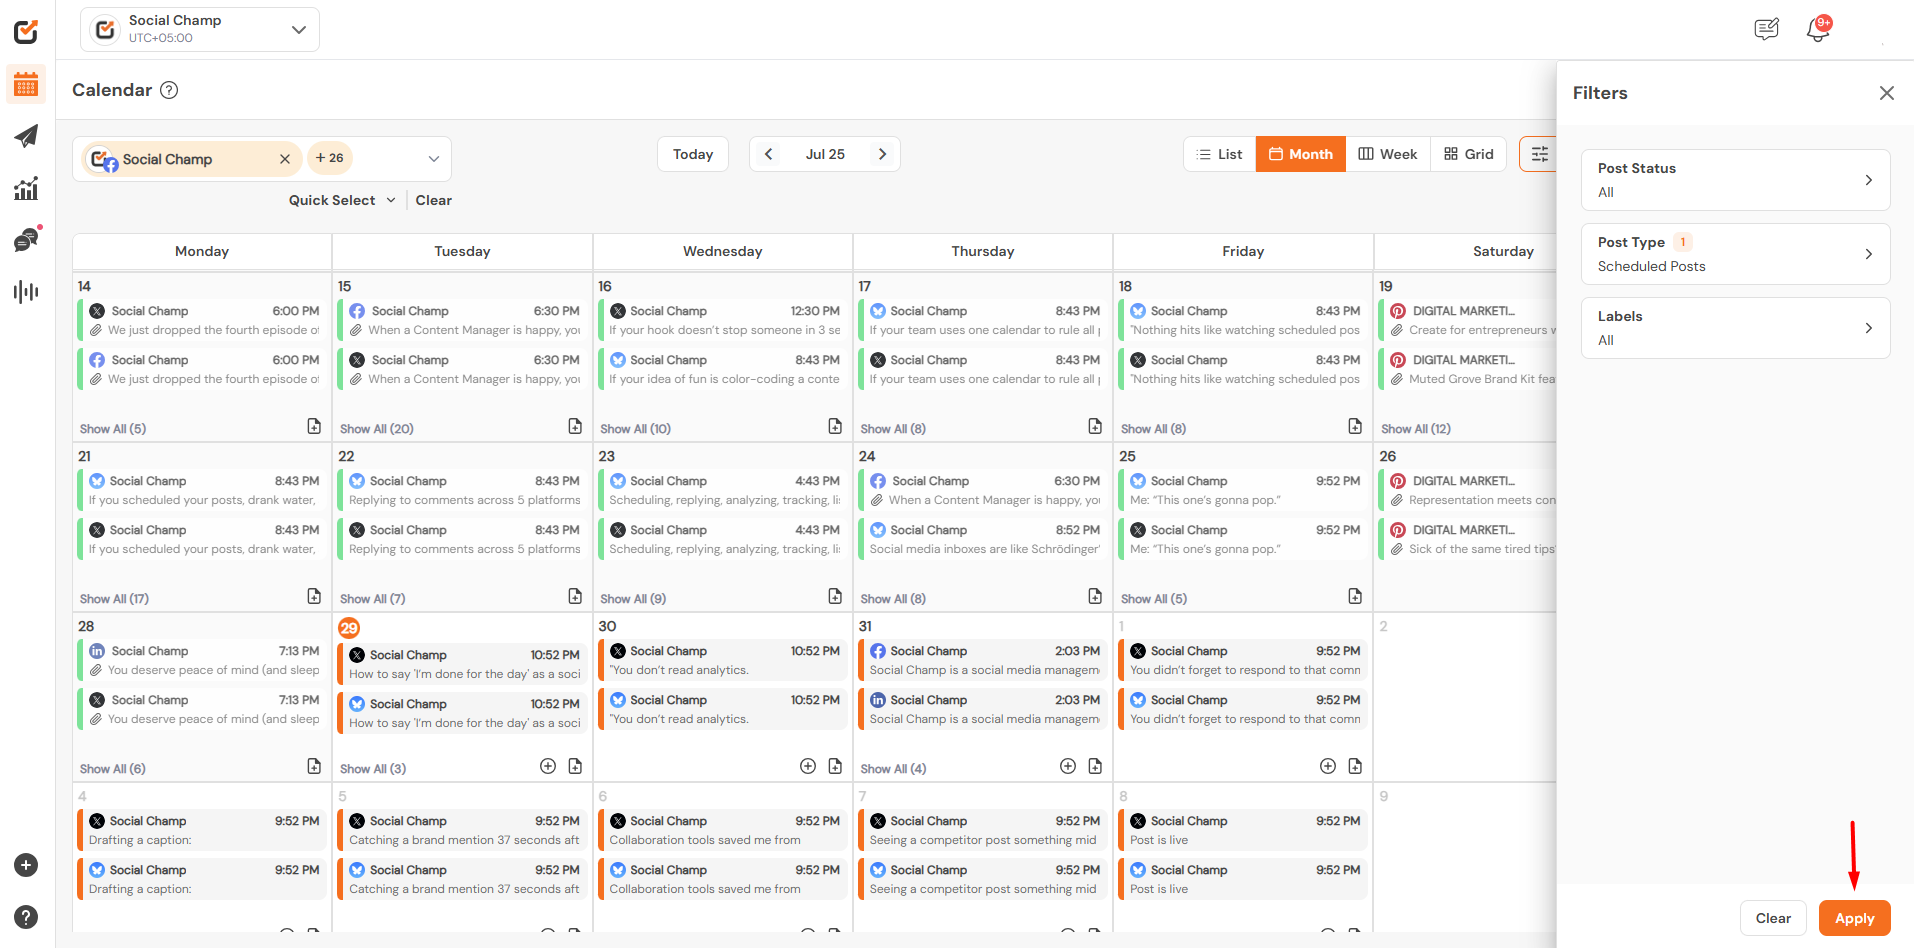The height and width of the screenshot is (948, 1914).
Task: Switch to Week view
Action: click(x=1388, y=154)
